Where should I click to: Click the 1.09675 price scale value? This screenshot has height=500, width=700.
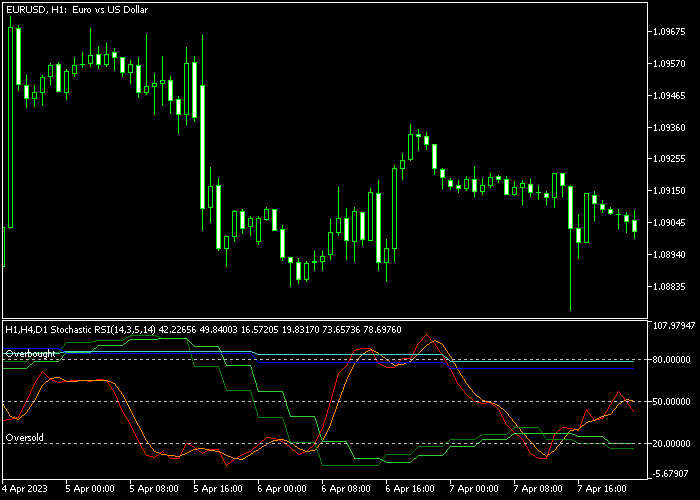[x=669, y=32]
